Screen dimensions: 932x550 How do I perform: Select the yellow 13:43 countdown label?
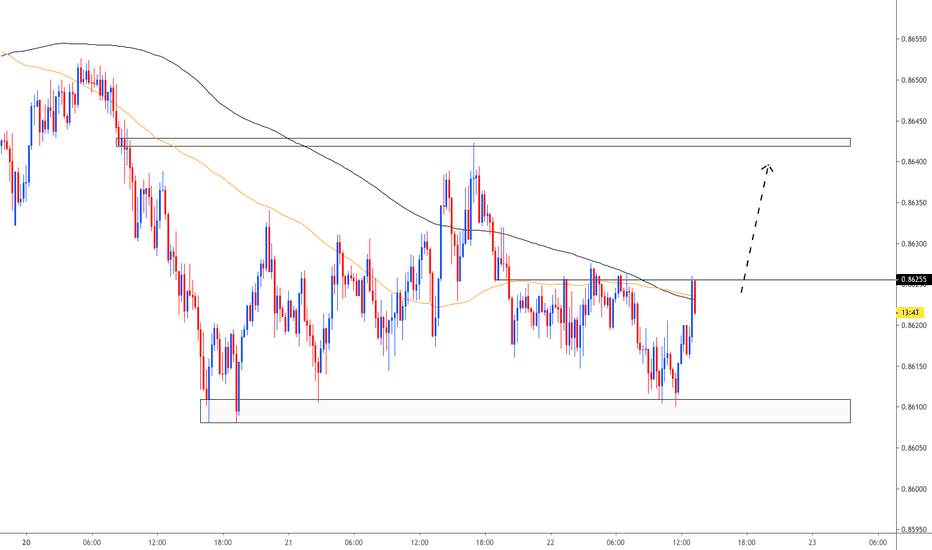[910, 313]
